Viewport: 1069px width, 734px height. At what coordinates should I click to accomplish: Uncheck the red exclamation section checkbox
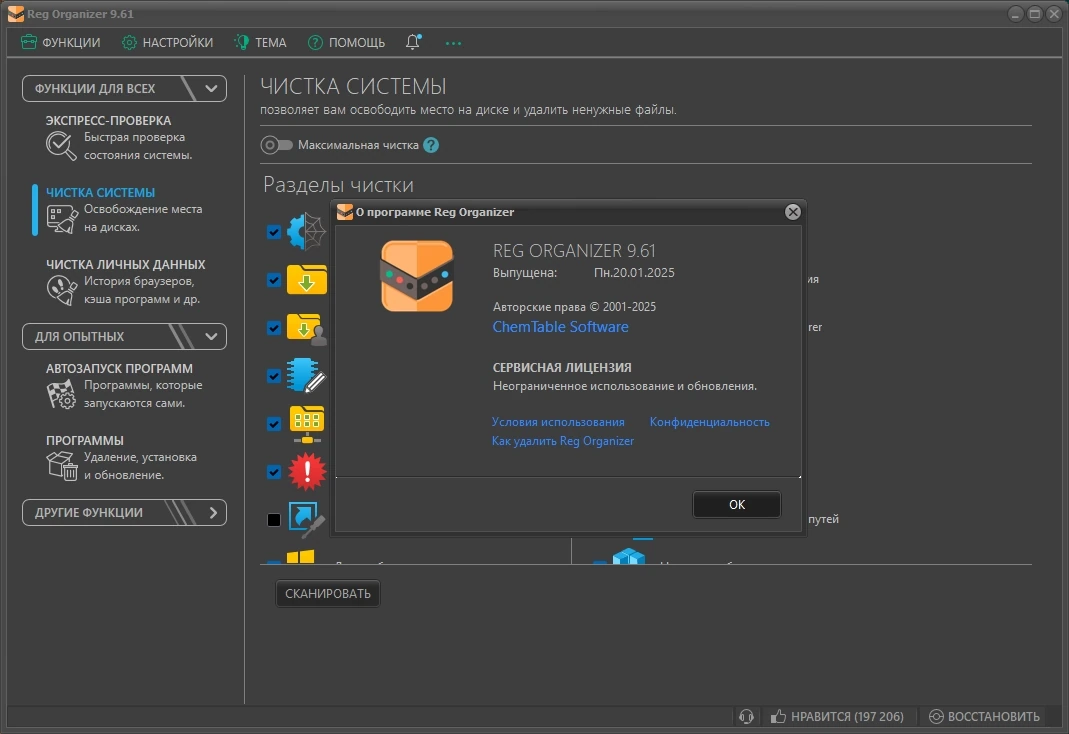coord(274,472)
